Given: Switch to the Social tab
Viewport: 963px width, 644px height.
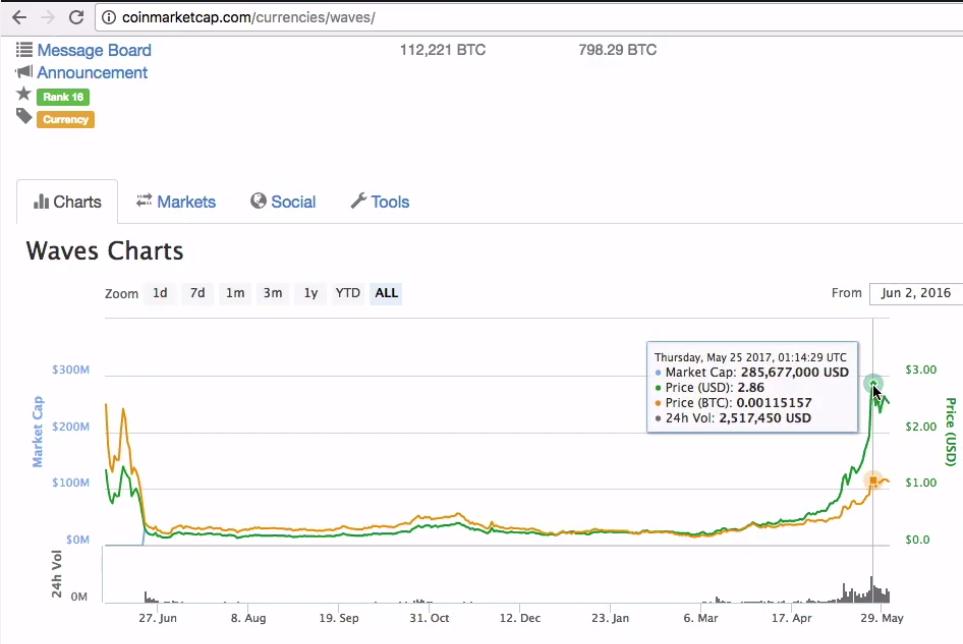Looking at the screenshot, I should 283,202.
